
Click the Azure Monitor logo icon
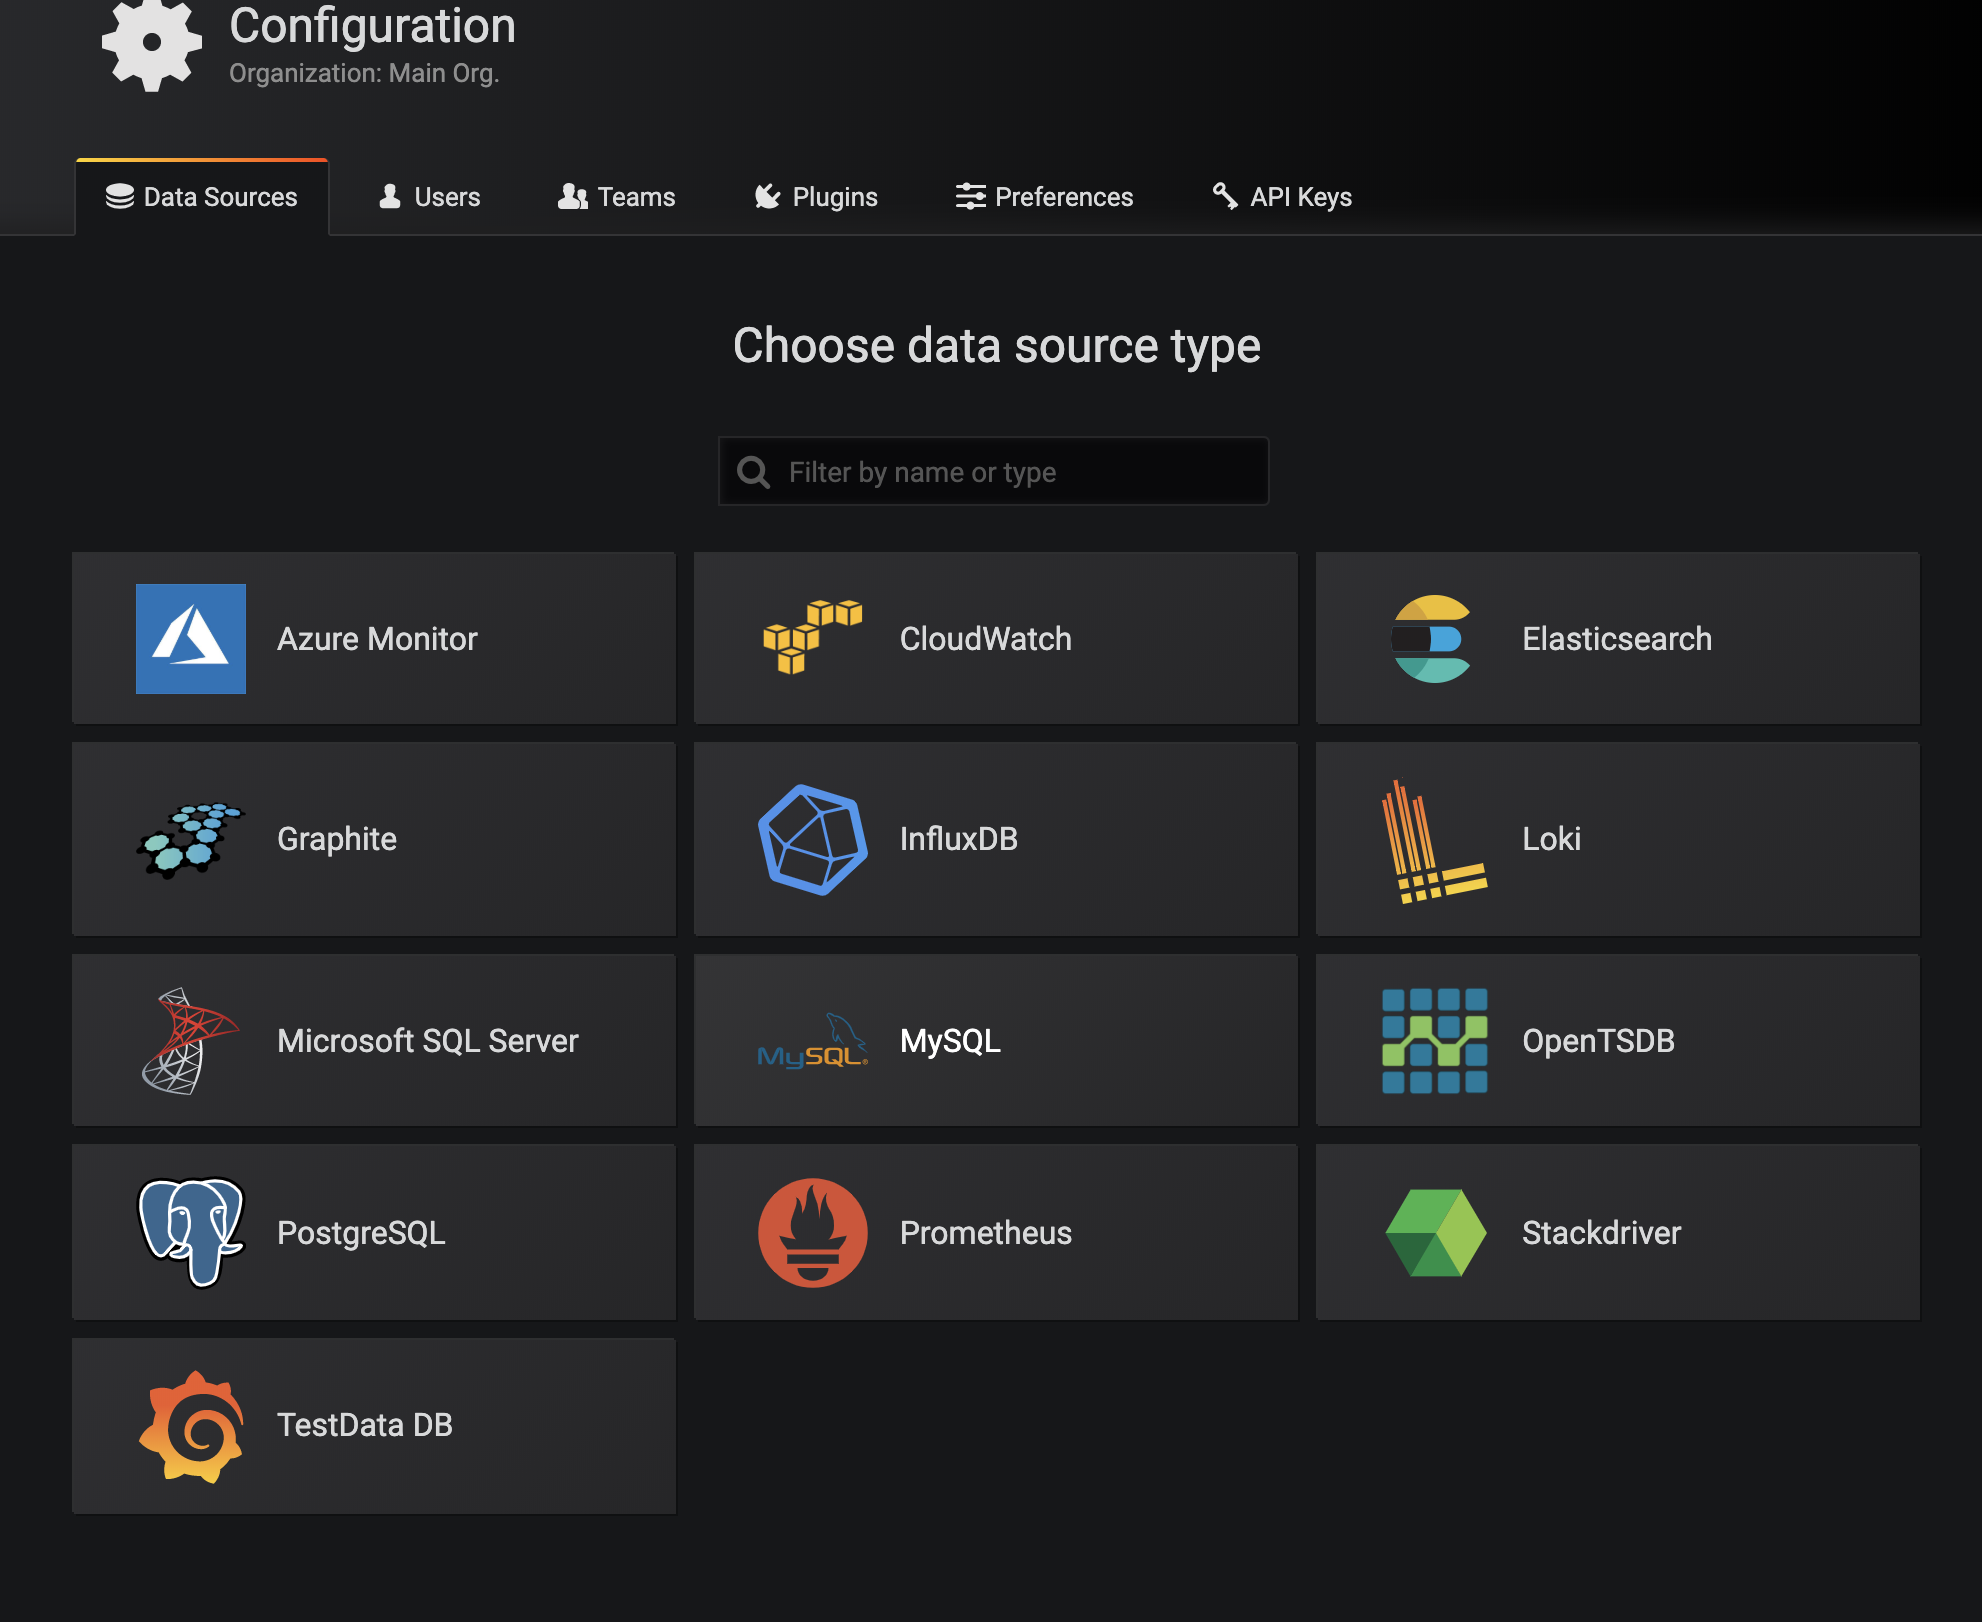click(x=190, y=639)
